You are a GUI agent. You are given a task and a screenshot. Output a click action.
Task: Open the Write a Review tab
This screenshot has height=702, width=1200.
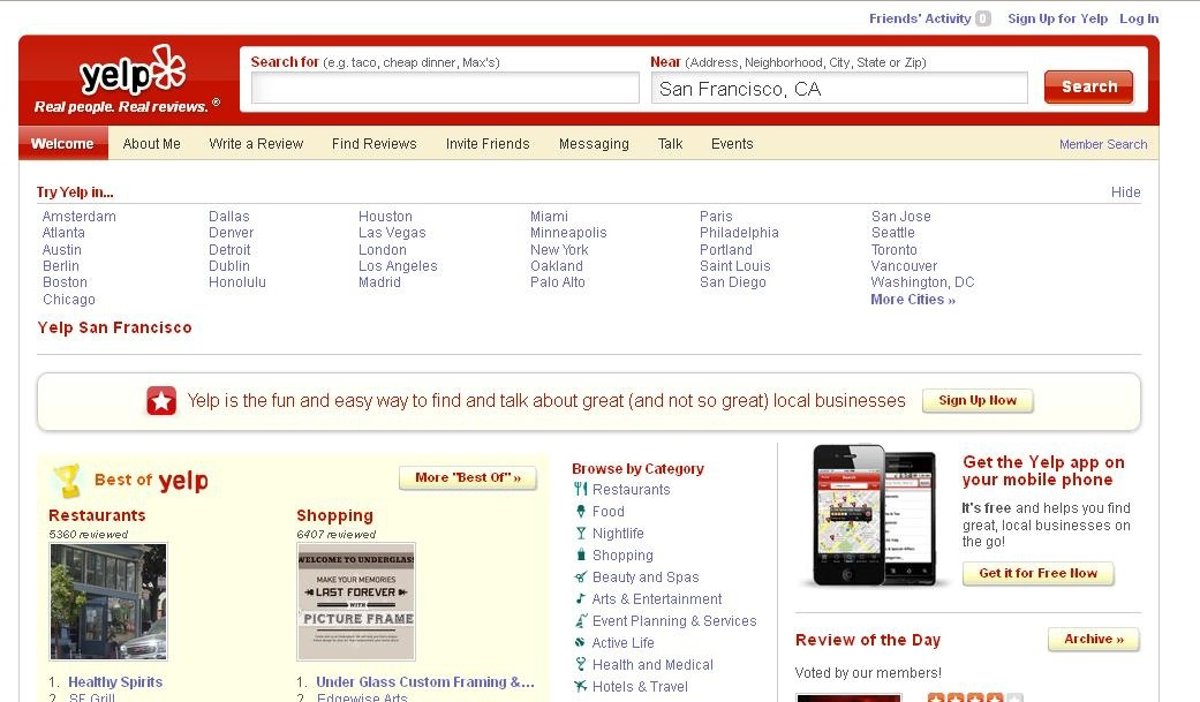256,144
